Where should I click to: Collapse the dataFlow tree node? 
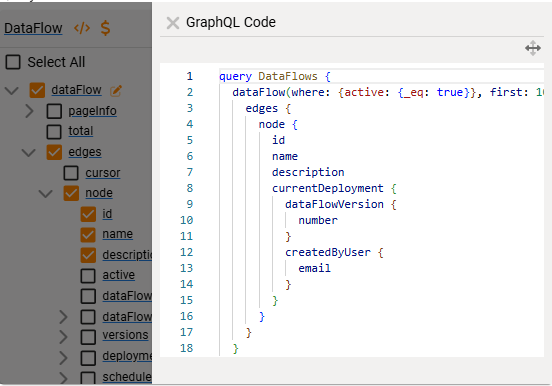(12, 91)
